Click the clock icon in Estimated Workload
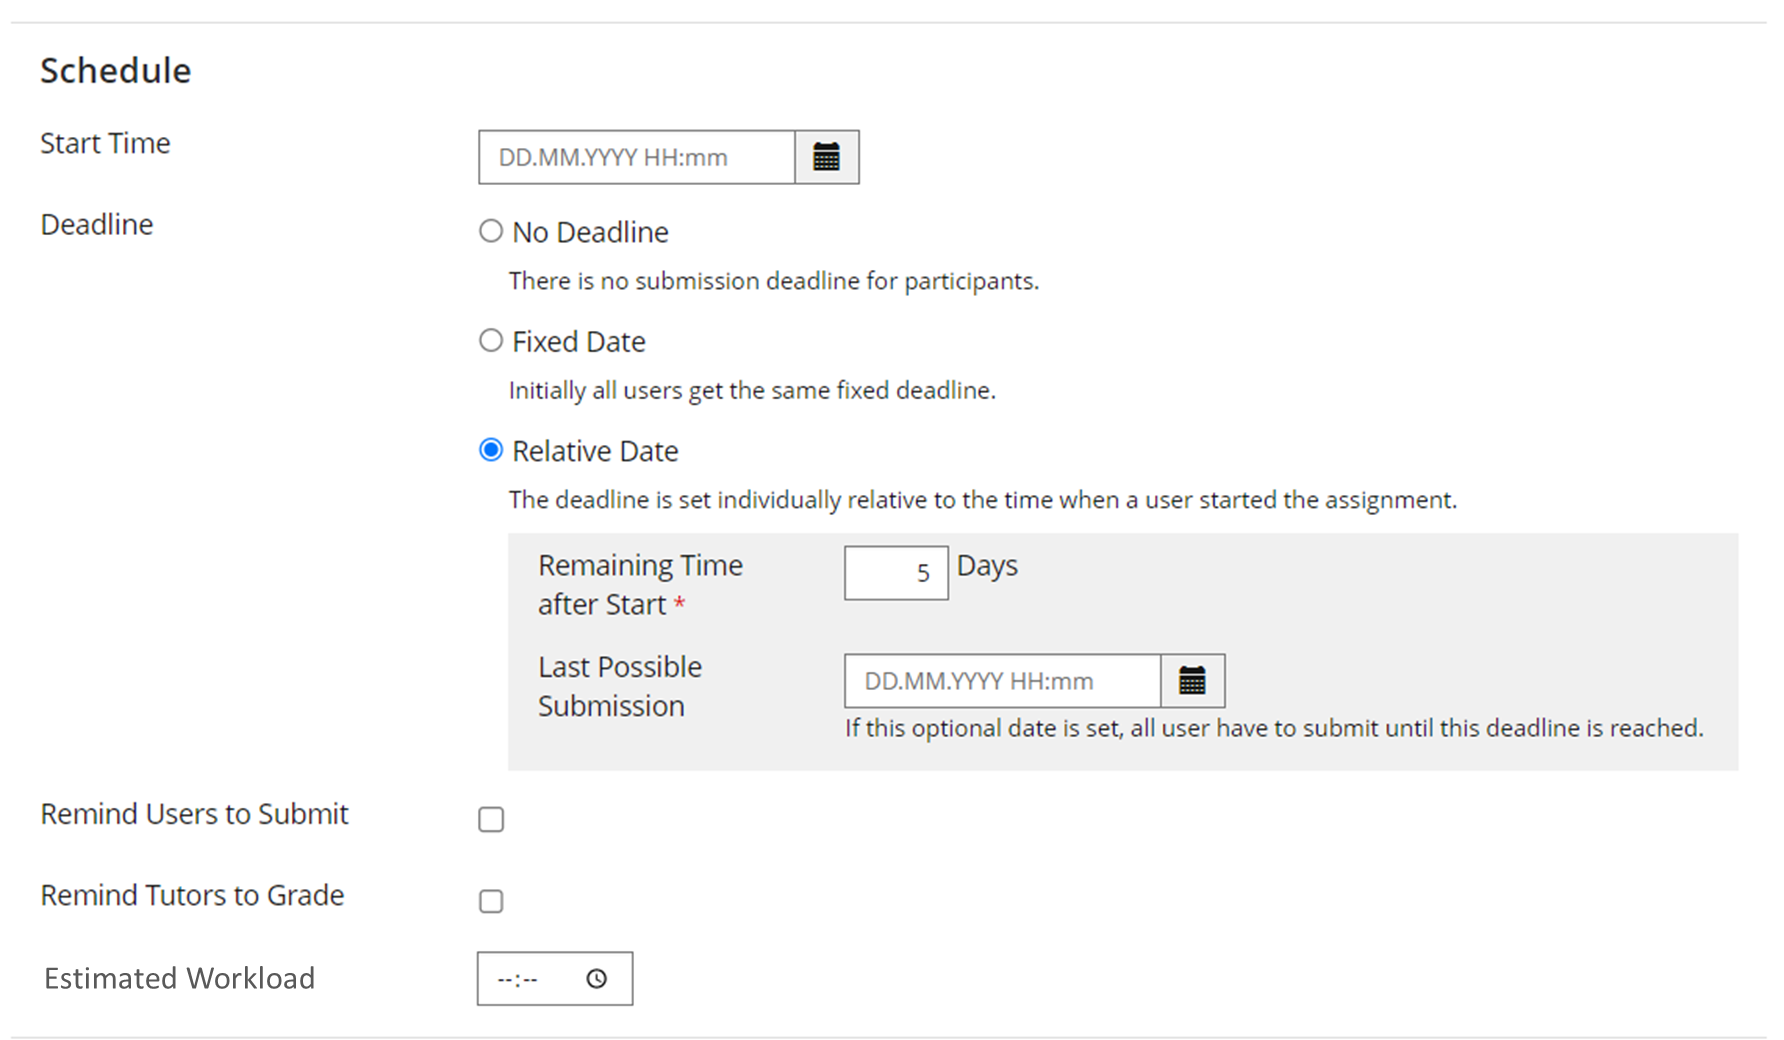 tap(596, 979)
